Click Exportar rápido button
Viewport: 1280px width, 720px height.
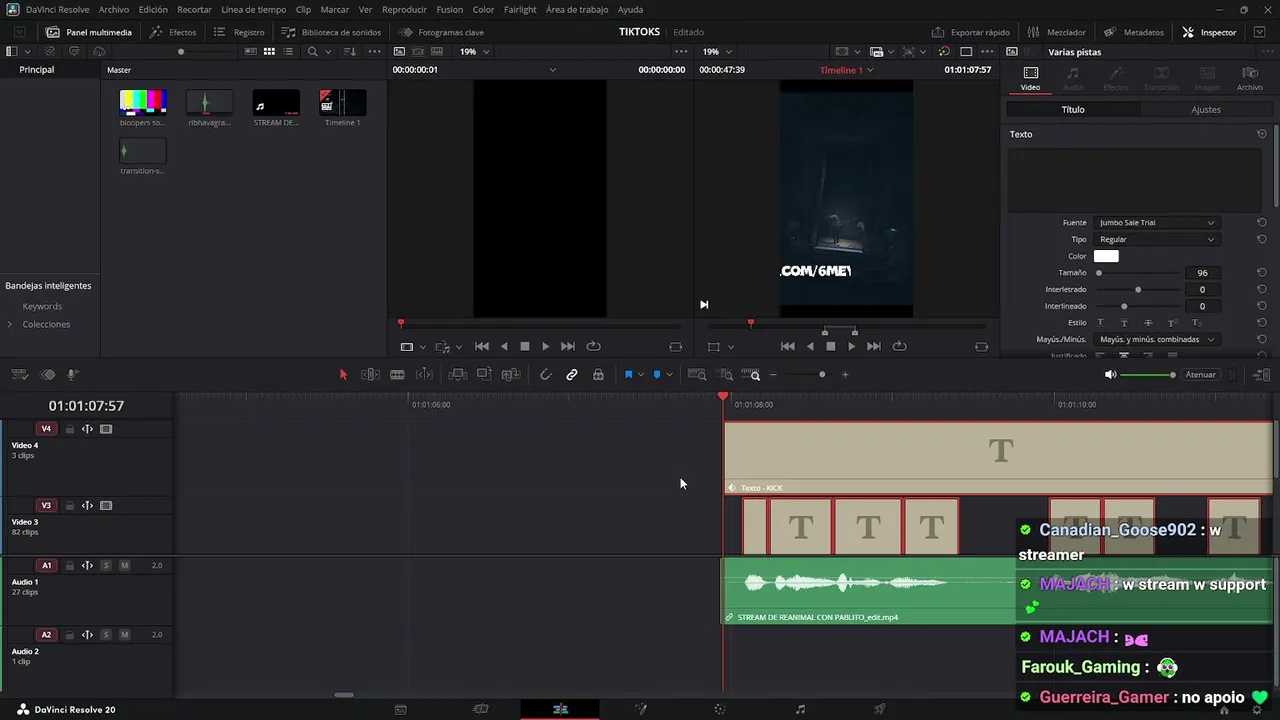971,32
